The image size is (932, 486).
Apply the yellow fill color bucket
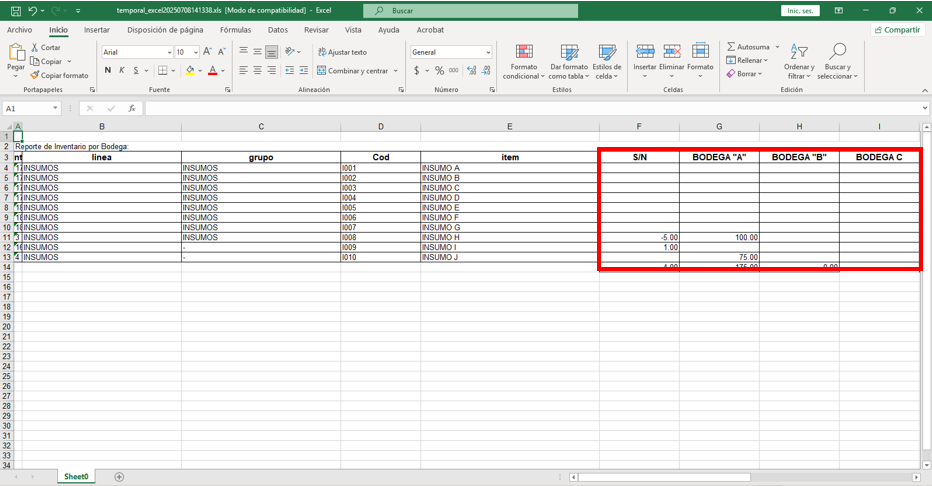[x=189, y=71]
